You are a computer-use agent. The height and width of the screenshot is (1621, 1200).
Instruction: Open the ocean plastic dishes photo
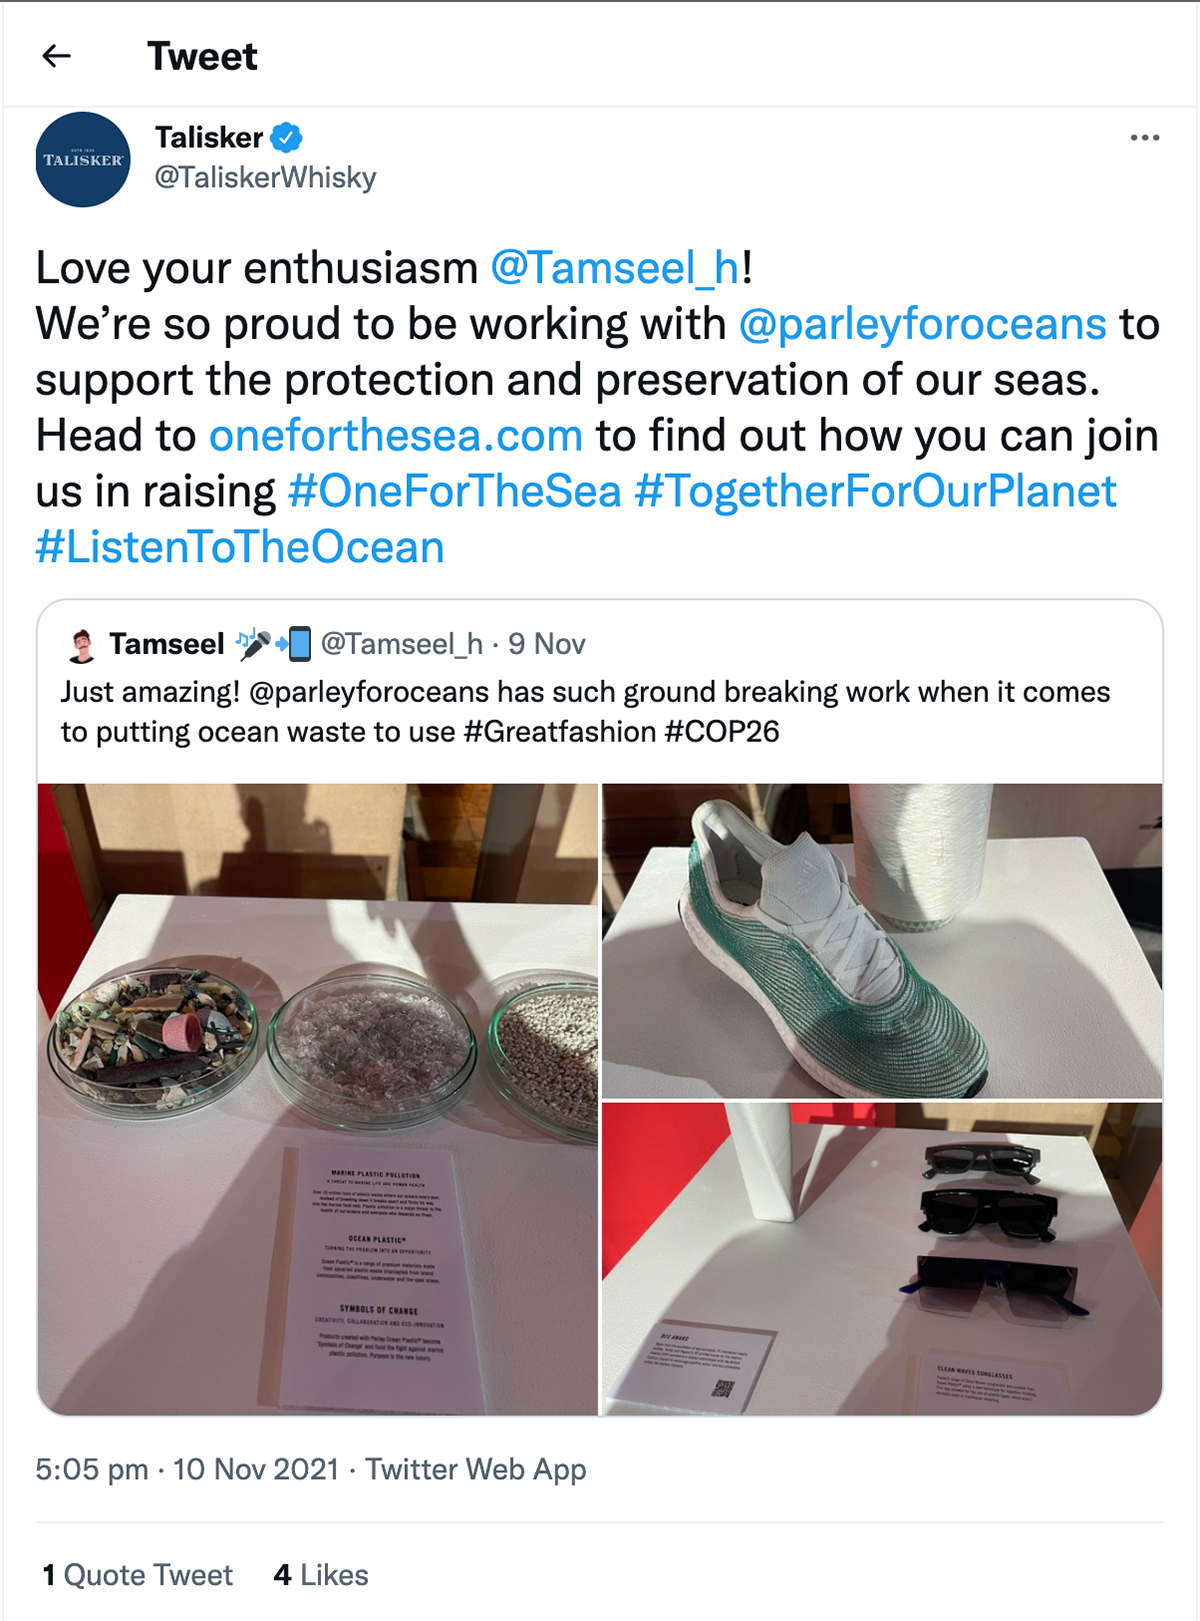coord(318,1099)
